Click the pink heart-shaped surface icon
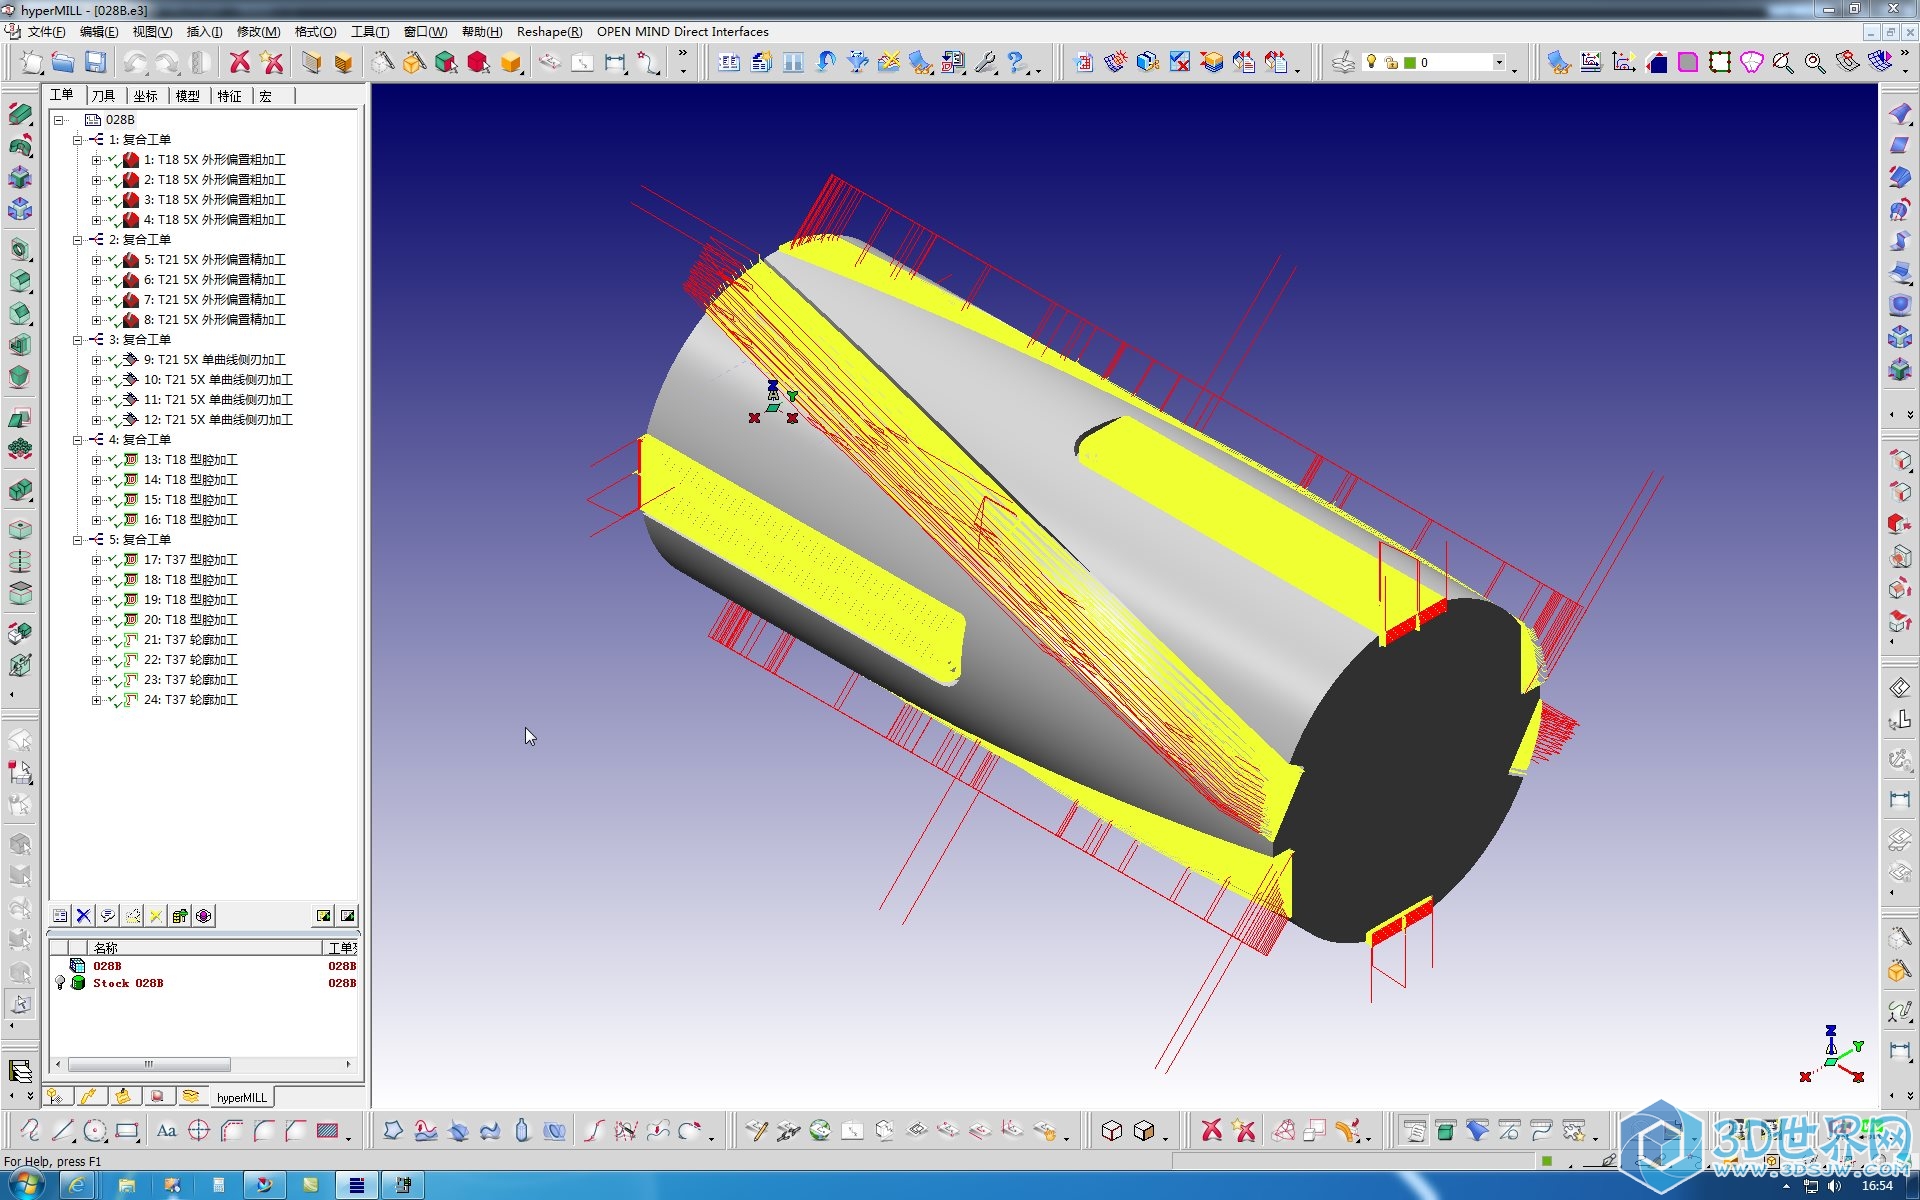This screenshot has width=1920, height=1200. (x=1751, y=63)
